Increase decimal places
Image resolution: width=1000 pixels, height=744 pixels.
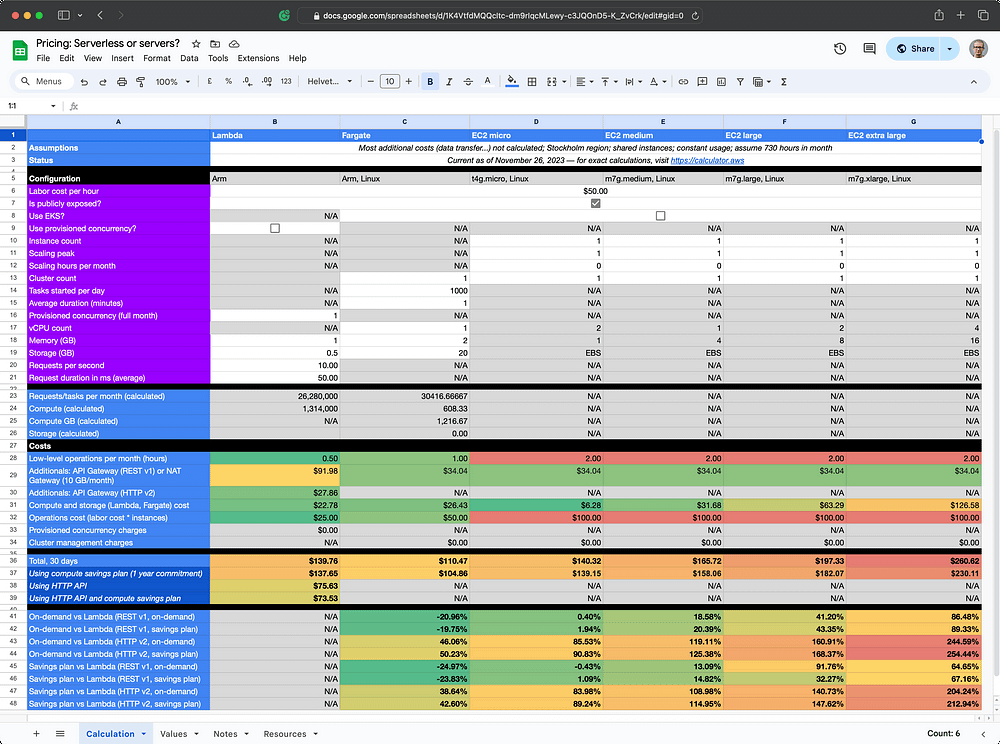pyautogui.click(x=267, y=82)
